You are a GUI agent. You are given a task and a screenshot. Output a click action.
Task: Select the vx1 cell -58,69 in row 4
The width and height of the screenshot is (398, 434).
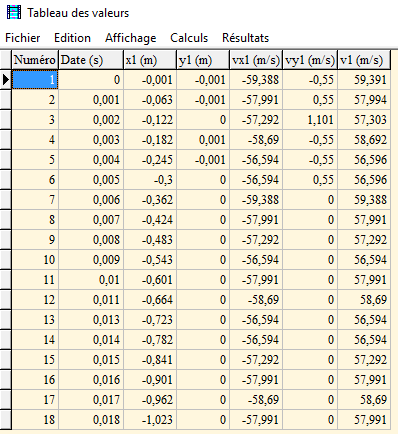tap(256, 140)
